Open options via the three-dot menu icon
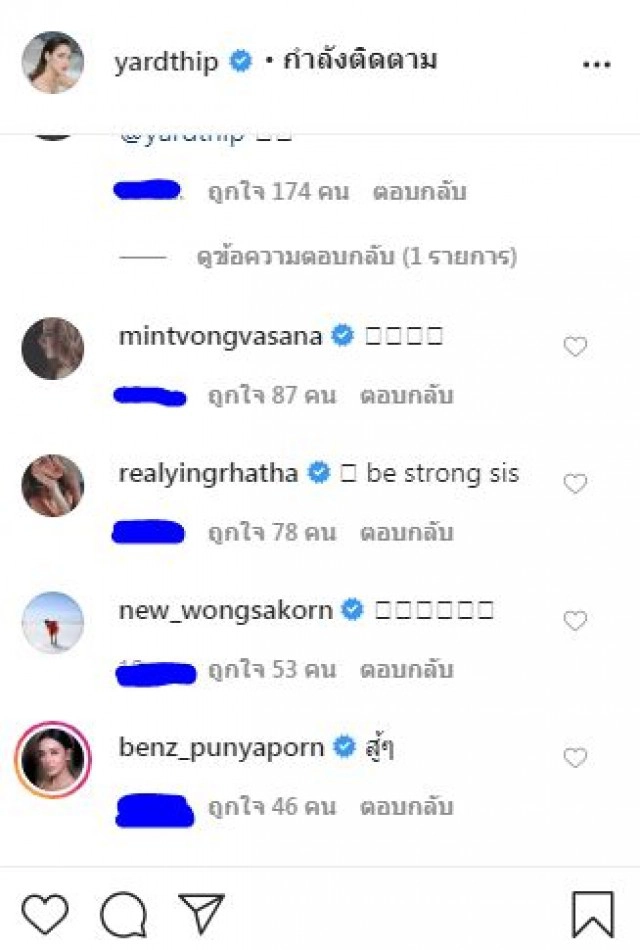The width and height of the screenshot is (640, 950). tap(596, 62)
